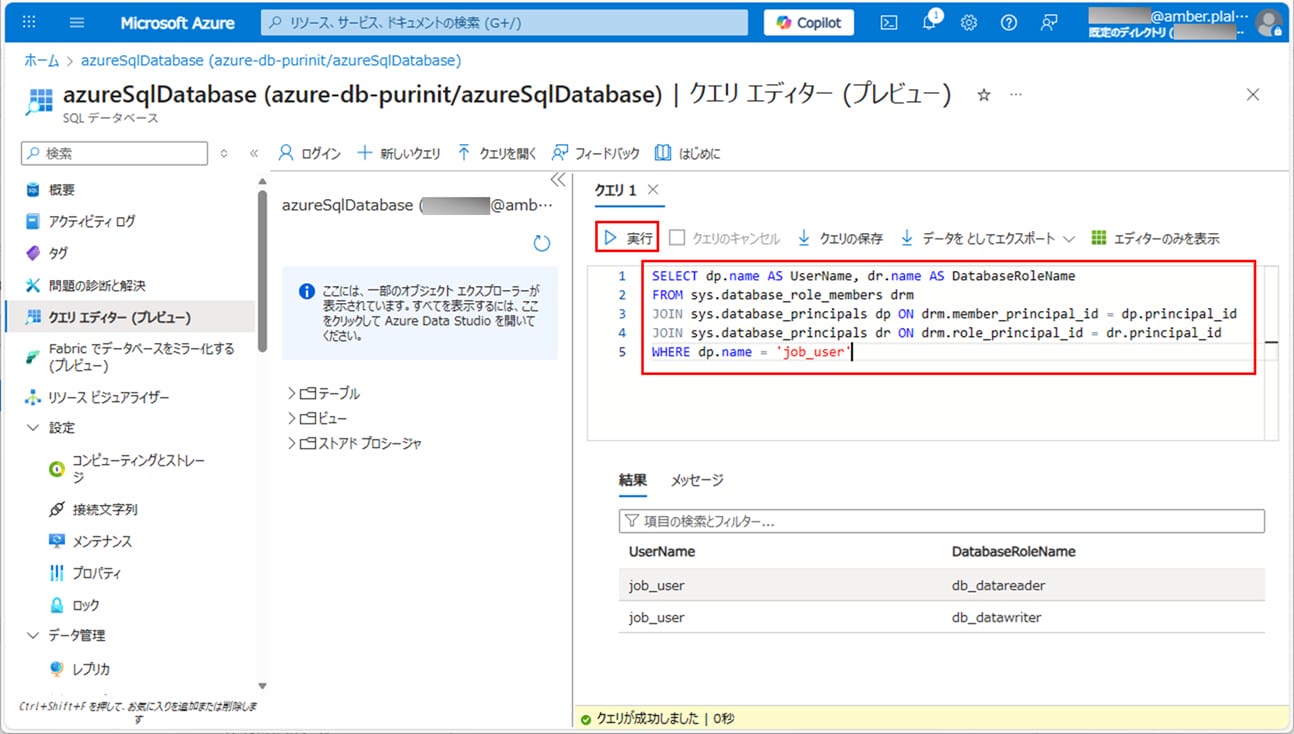Switch to the メッセージ tab
The image size is (1294, 734).
point(697,480)
